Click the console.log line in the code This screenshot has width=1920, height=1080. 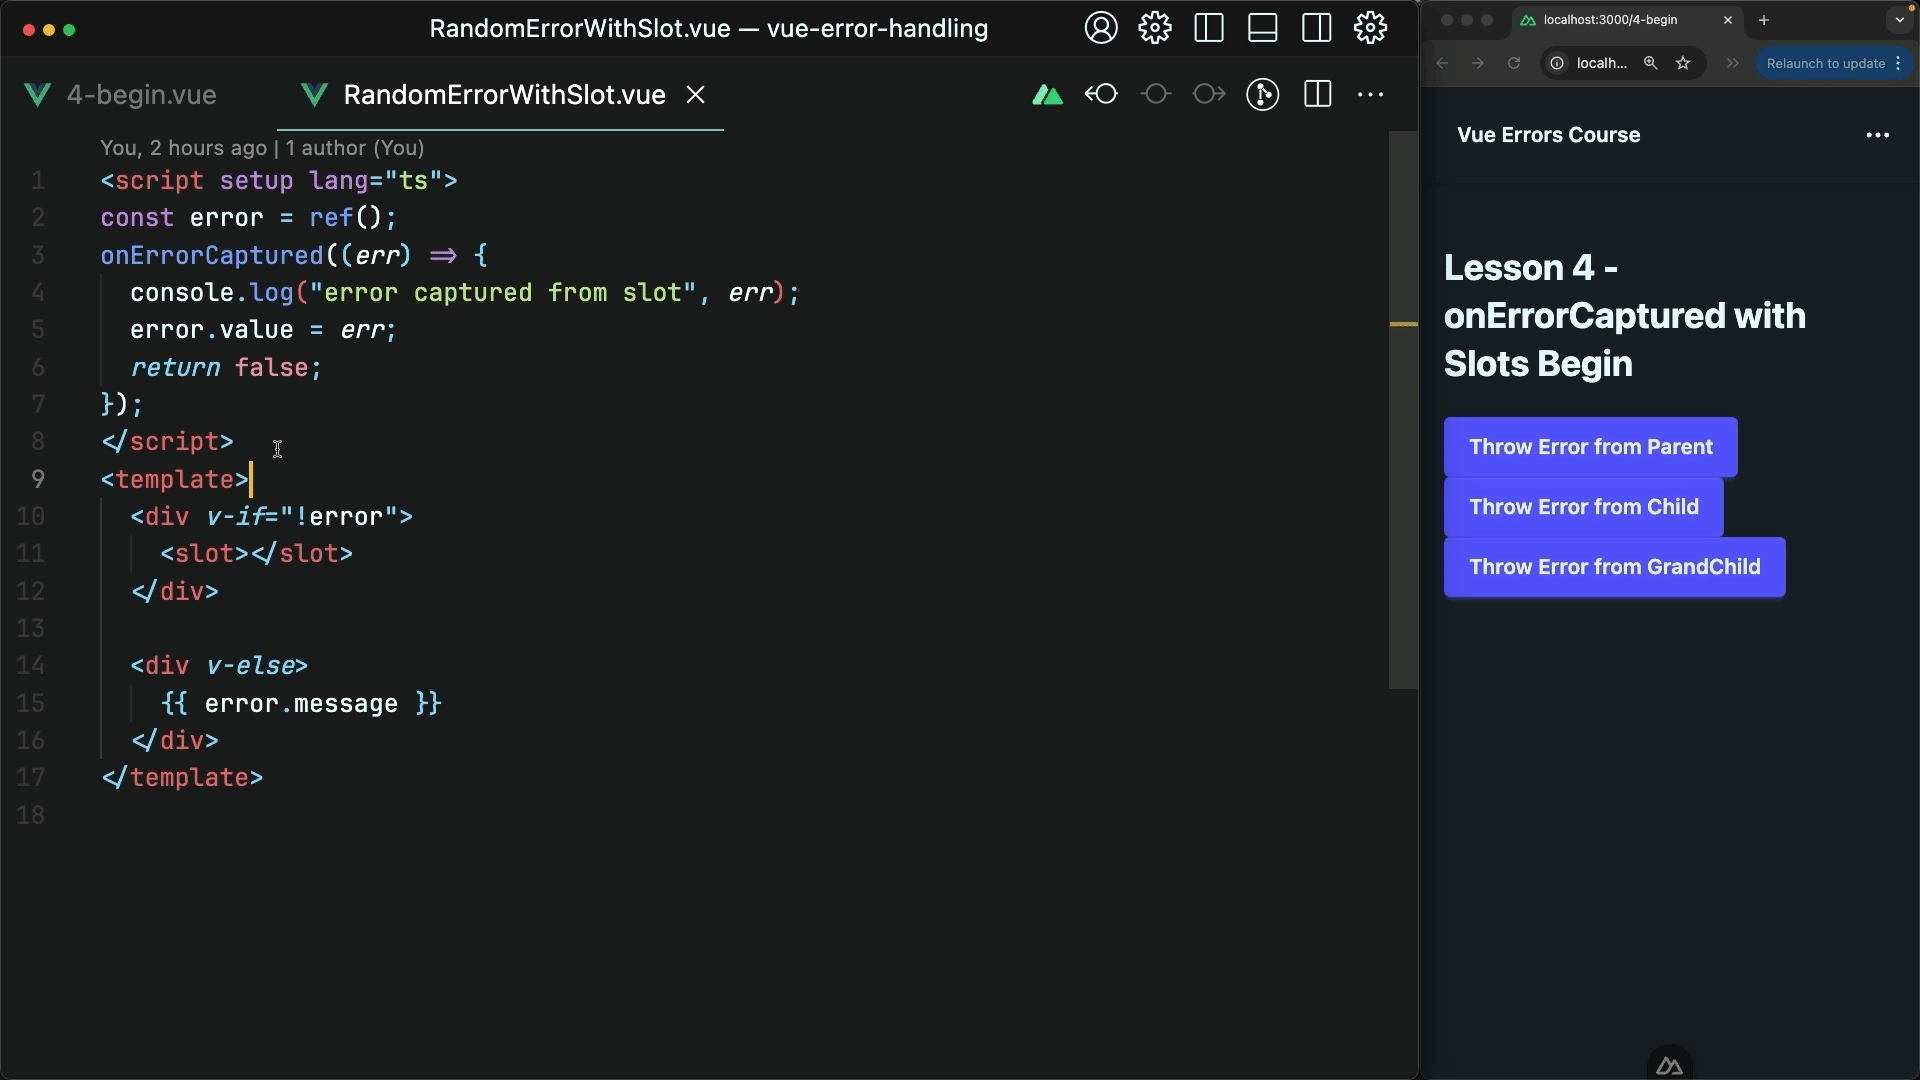(465, 293)
